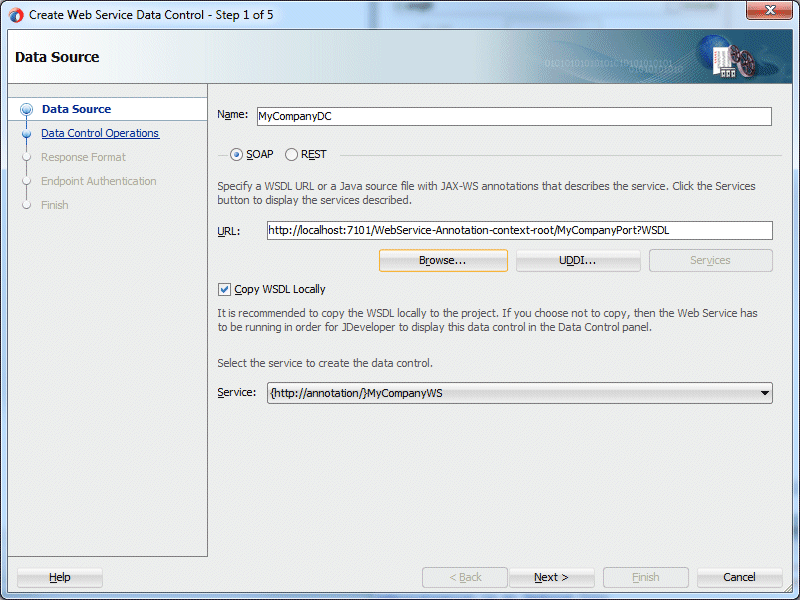Click the Data Control Operations step bullet
The width and height of the screenshot is (800, 600).
click(x=27, y=134)
